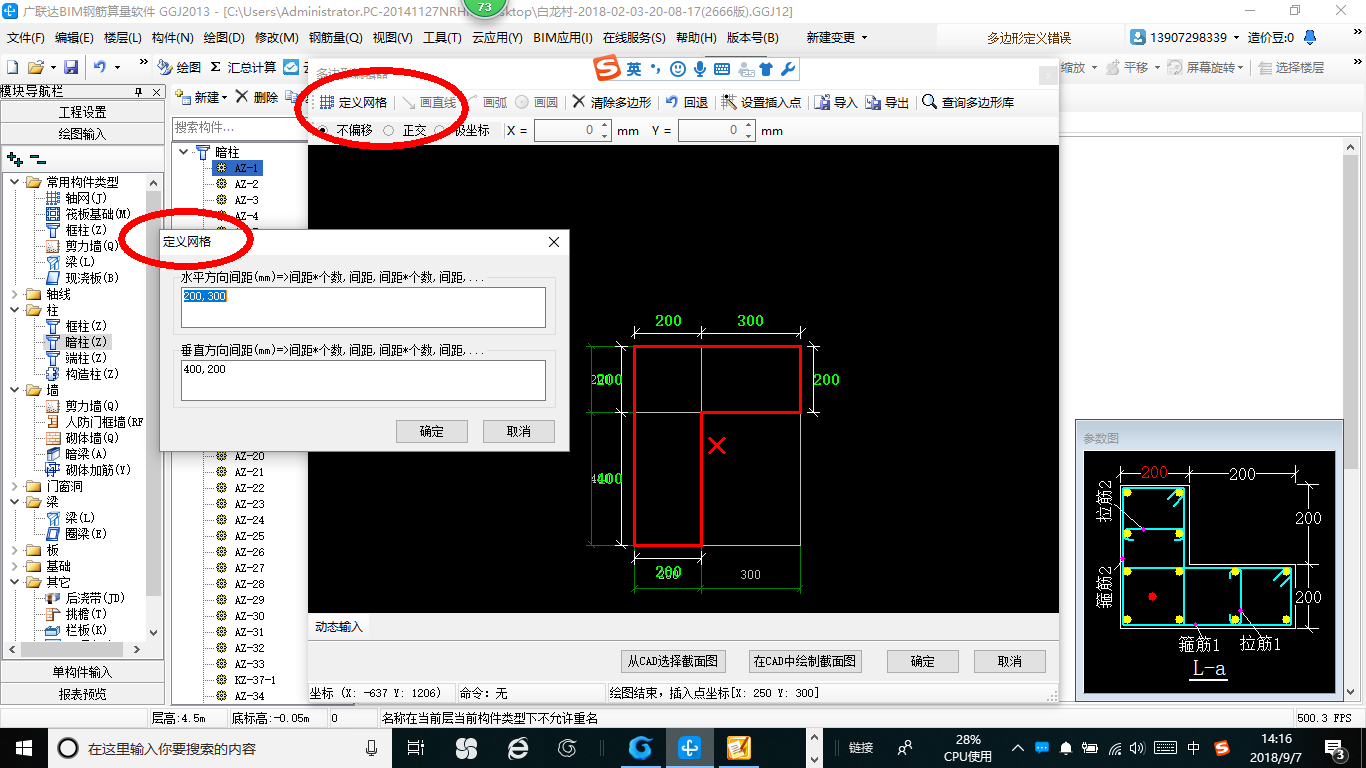The width and height of the screenshot is (1366, 768).
Task: Click 取消 in the 定义网格 dialog
Action: tap(519, 431)
